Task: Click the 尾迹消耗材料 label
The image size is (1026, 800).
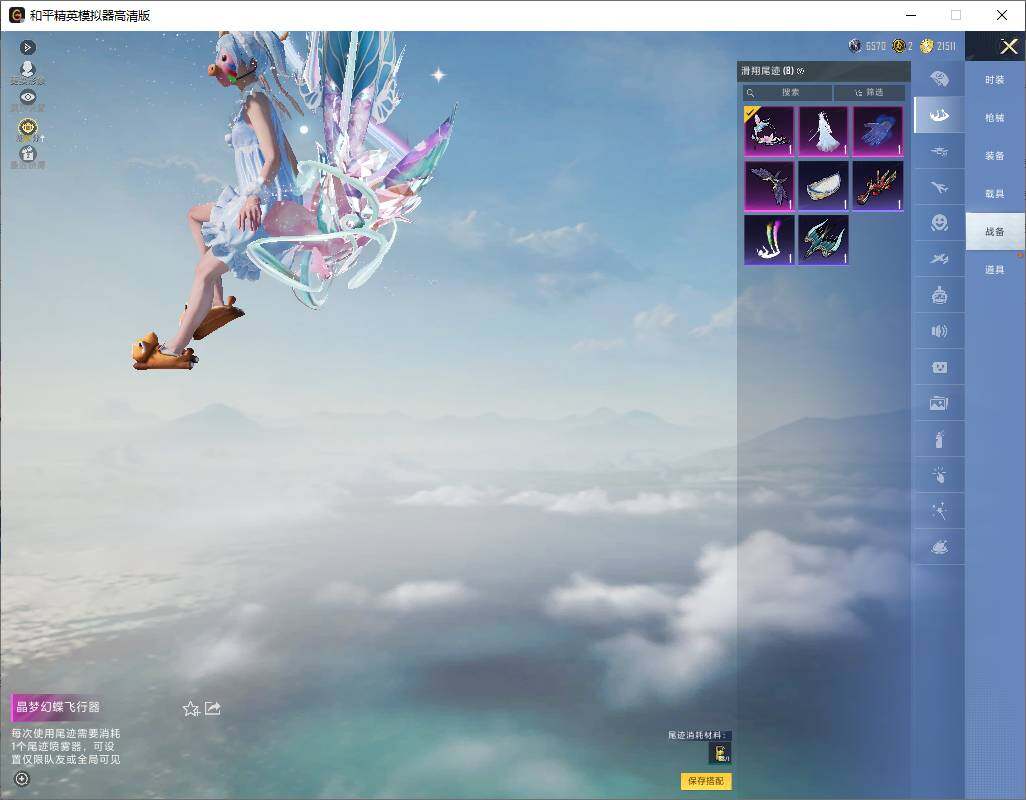Action: point(697,735)
